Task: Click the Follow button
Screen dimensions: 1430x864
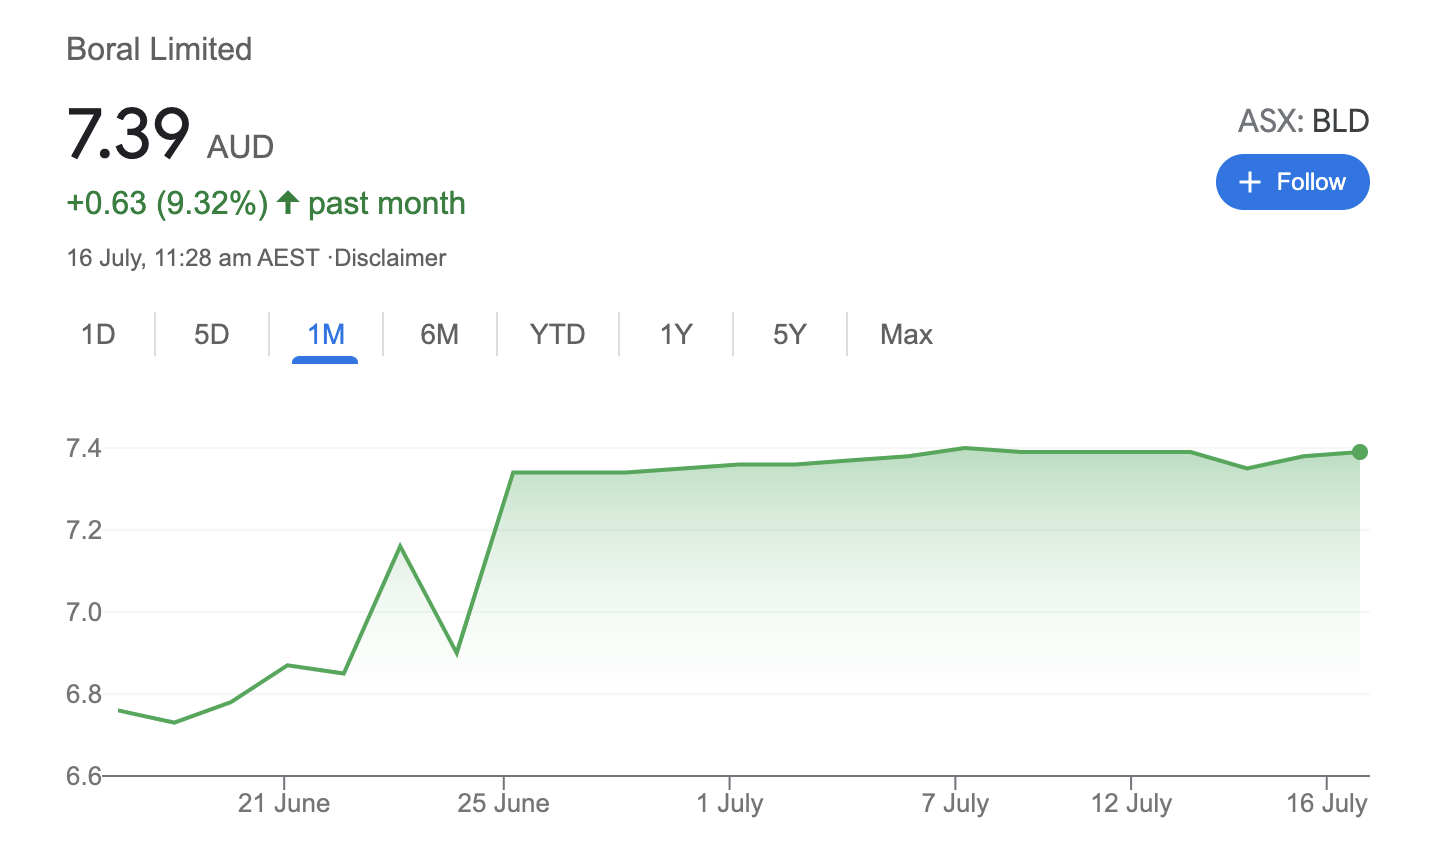Action: [x=1292, y=182]
